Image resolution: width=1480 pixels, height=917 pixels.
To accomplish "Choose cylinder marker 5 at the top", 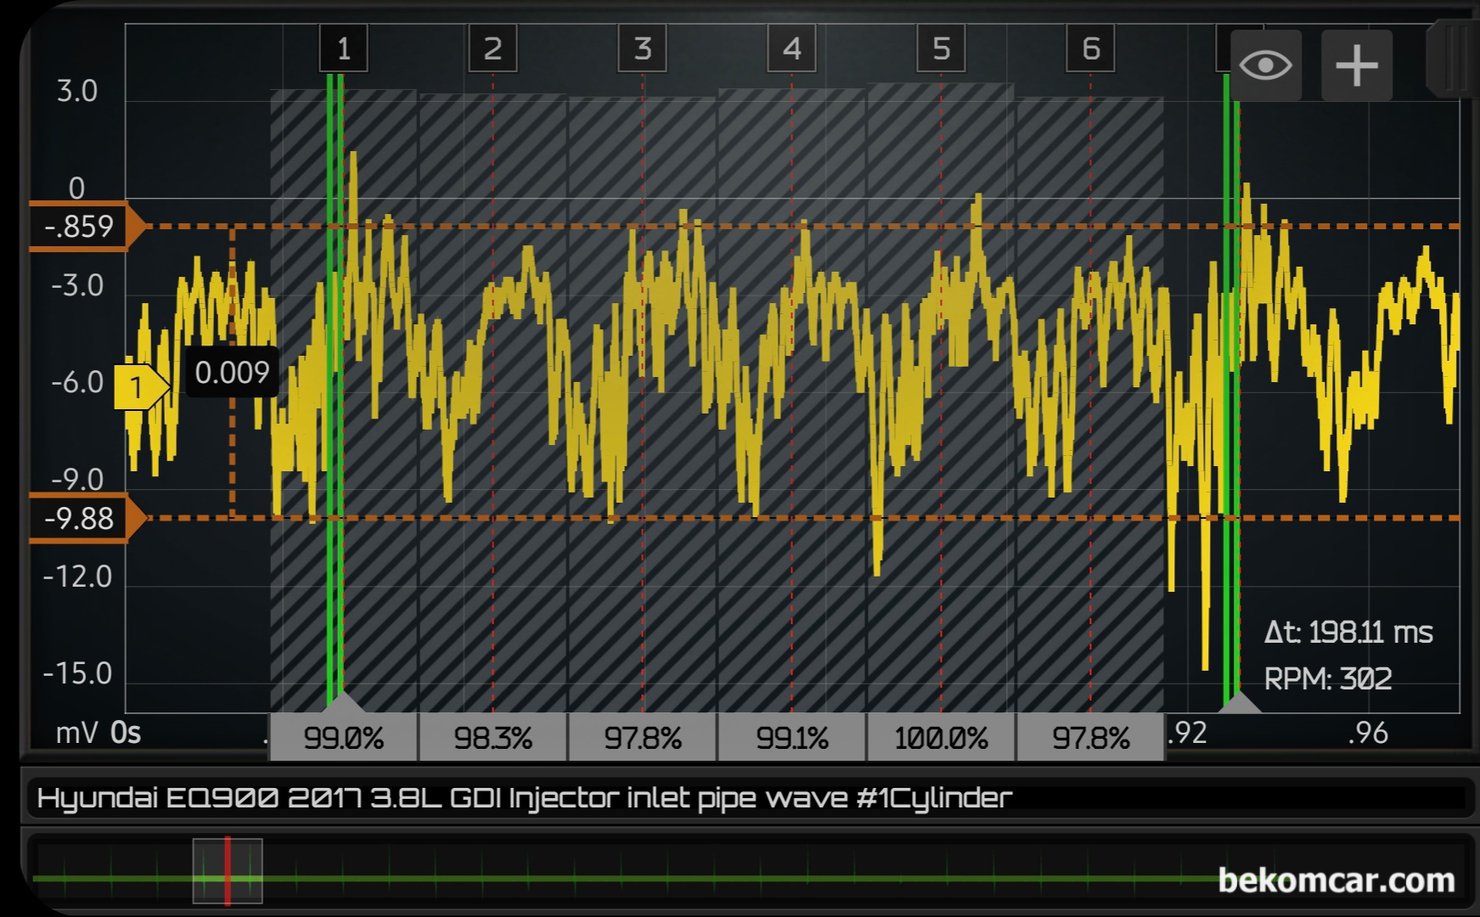I will [941, 49].
